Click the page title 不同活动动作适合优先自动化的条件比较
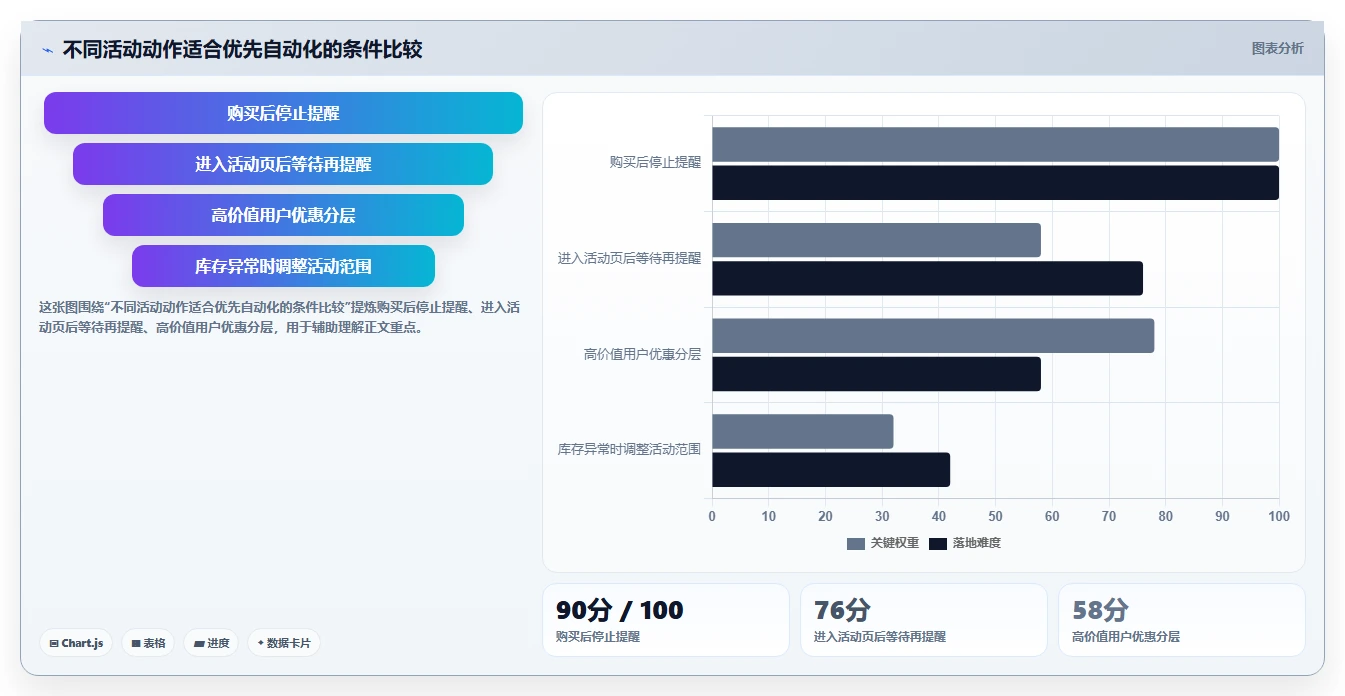Screen dimensions: 1345x696 click(x=242, y=49)
